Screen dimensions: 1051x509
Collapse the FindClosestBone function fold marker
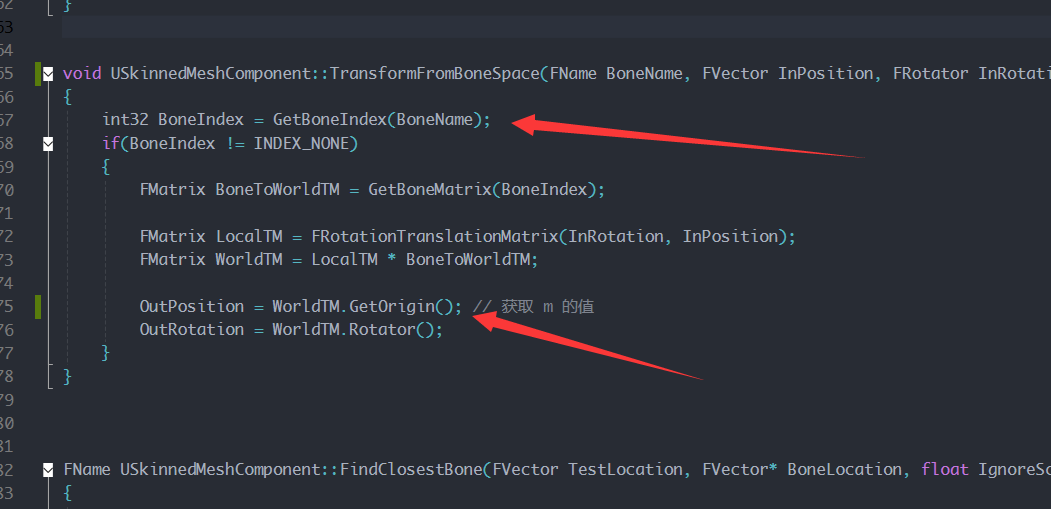(x=48, y=469)
